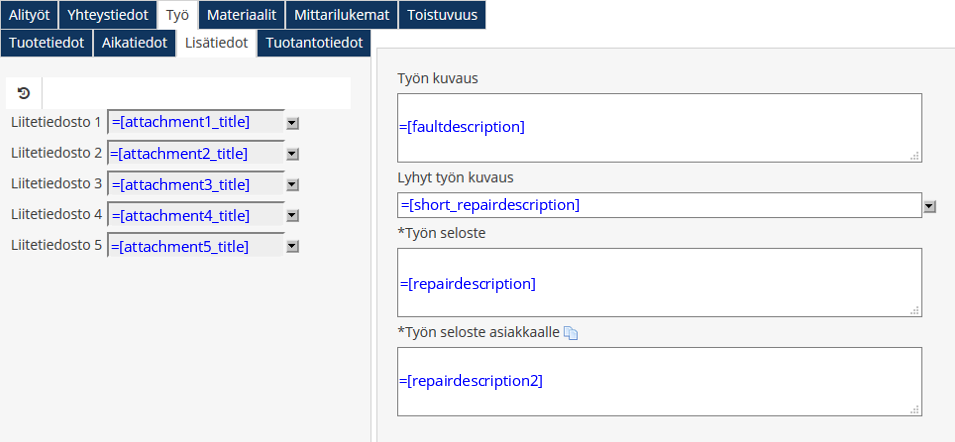This screenshot has height=442, width=955.
Task: Focus the Työn seloste text area
Action: pyautogui.click(x=658, y=283)
